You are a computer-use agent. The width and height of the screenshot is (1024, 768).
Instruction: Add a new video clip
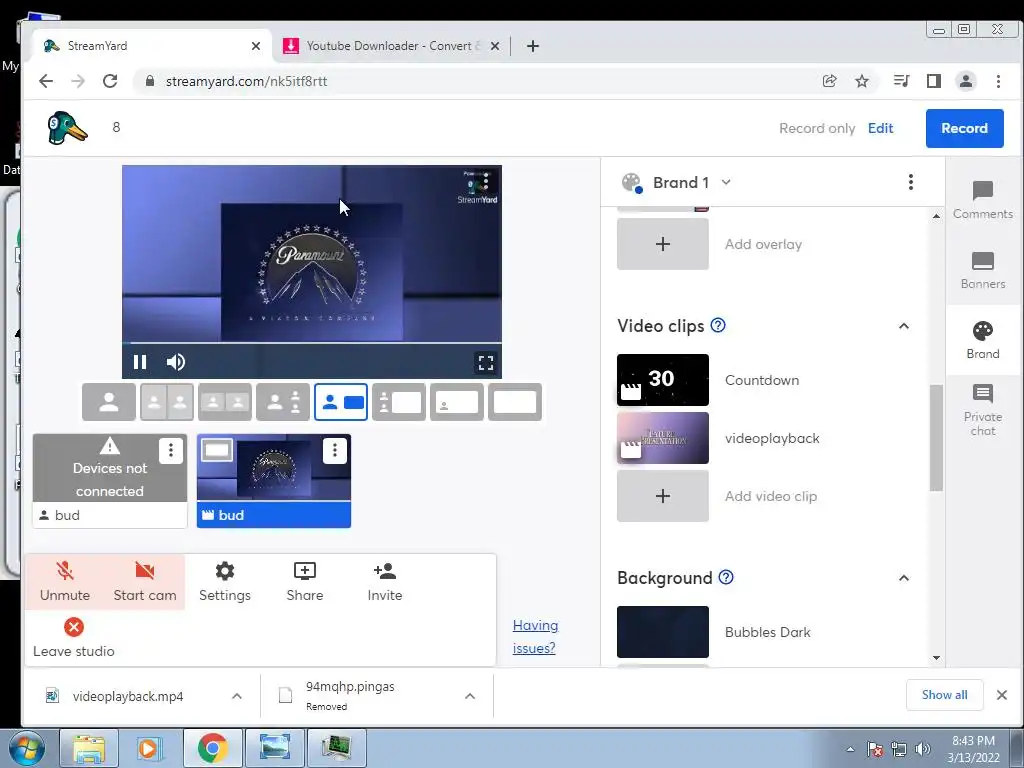pos(663,496)
